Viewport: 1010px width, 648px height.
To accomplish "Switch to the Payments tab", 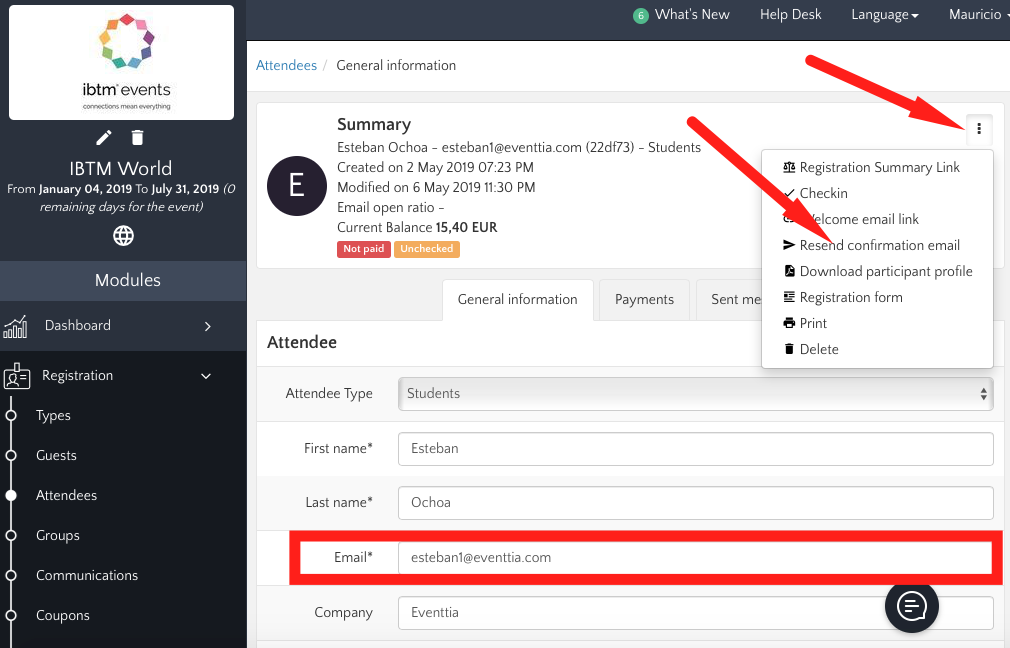I will point(644,299).
